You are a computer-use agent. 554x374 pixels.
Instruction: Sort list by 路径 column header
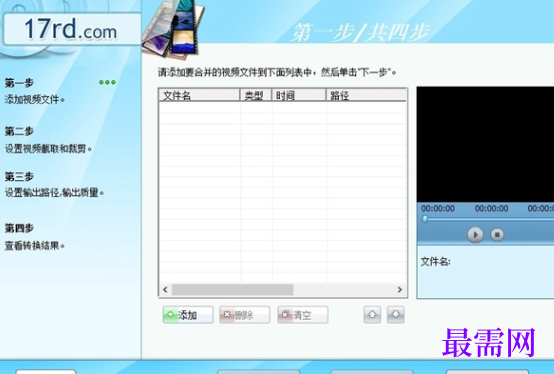tap(366, 95)
